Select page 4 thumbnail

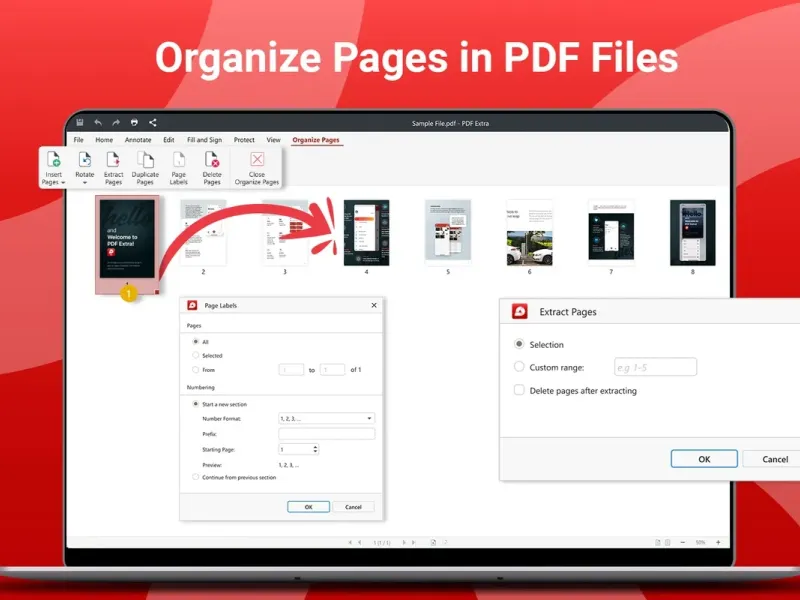pyautogui.click(x=366, y=233)
